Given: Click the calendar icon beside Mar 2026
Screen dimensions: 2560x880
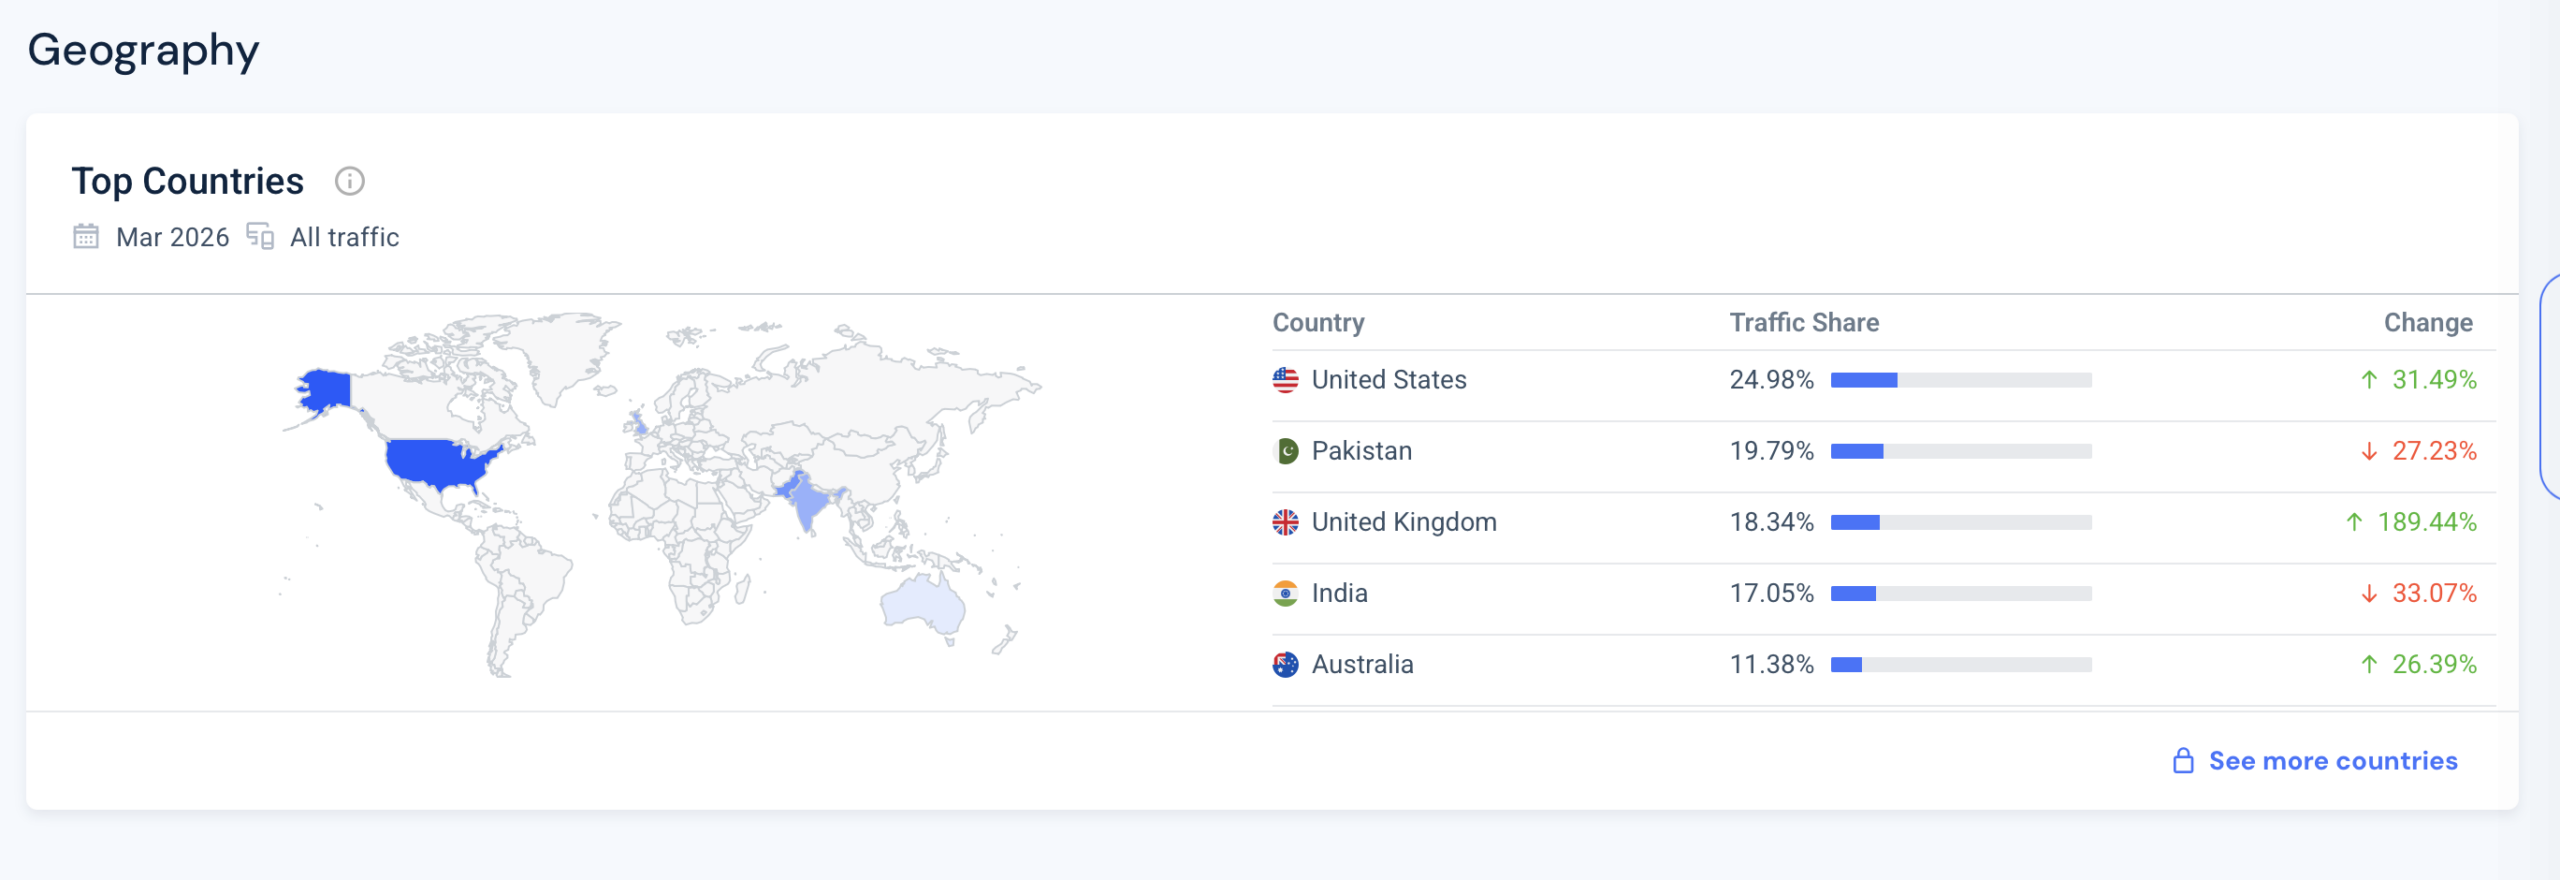Looking at the screenshot, I should 86,237.
